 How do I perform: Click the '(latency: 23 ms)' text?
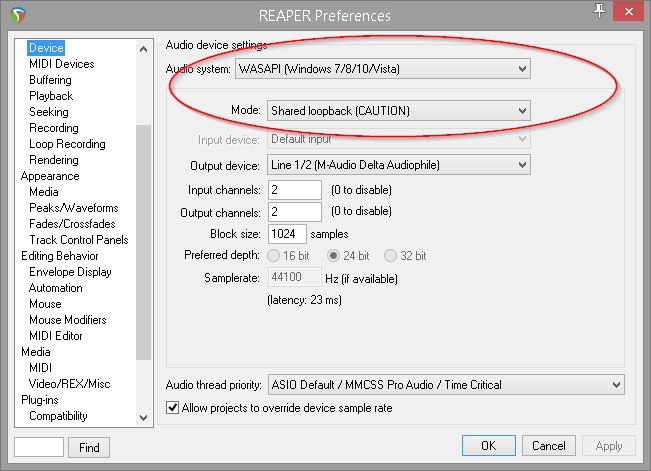click(x=304, y=300)
